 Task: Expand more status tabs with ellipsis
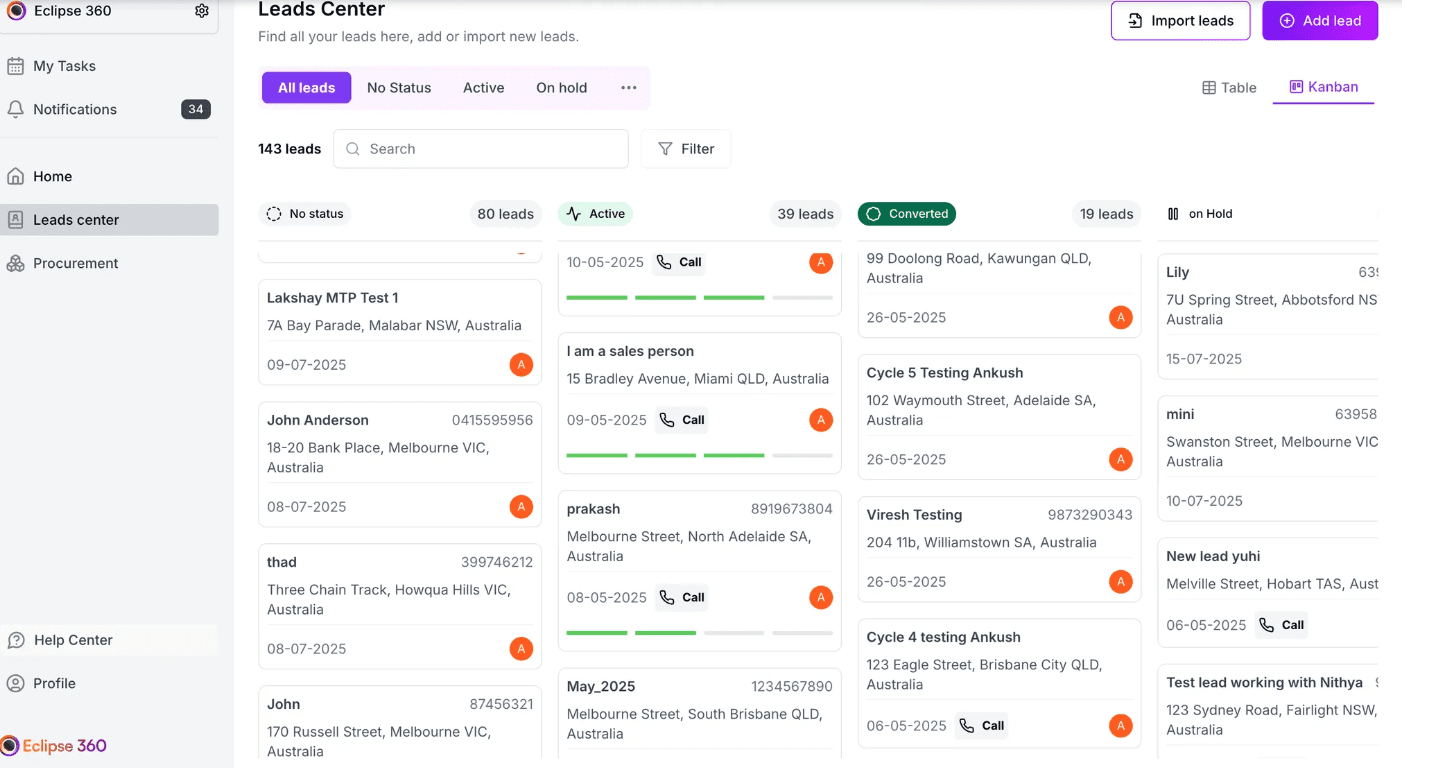click(x=628, y=88)
